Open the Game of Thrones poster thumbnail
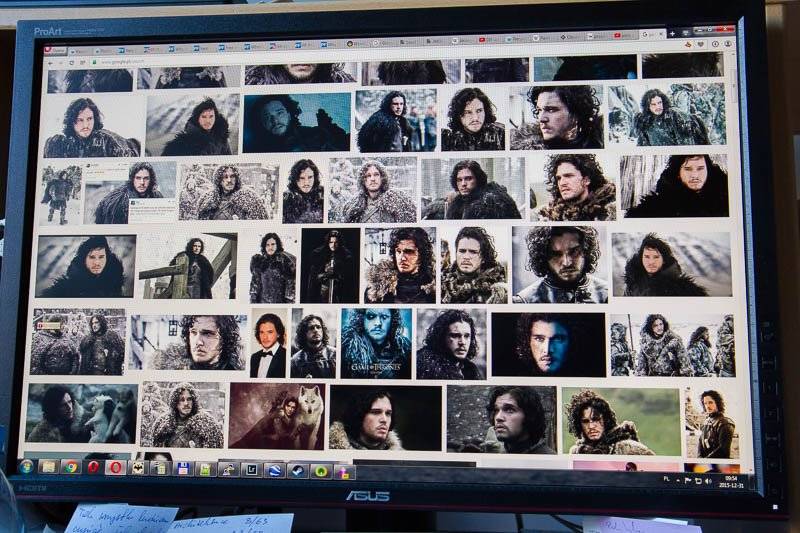 (376, 343)
